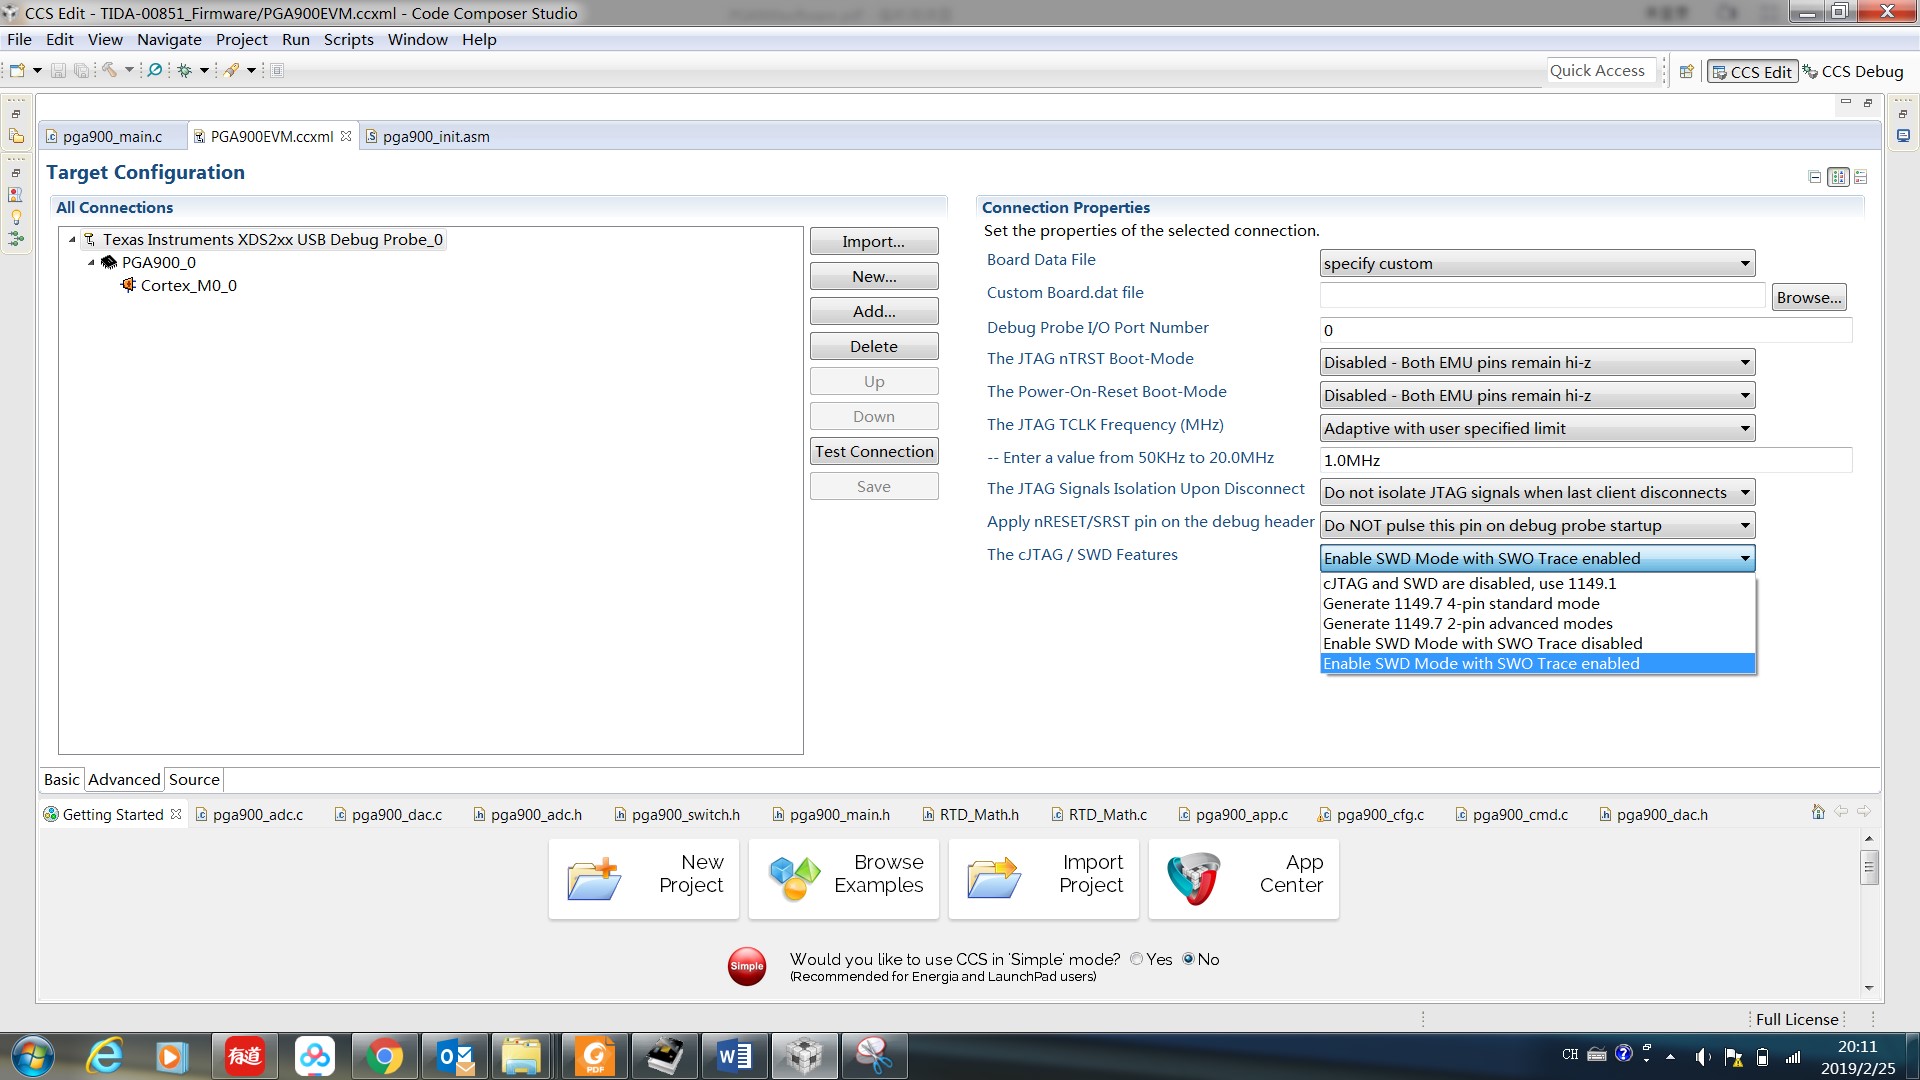Switch to CCS Edit perspective

(x=1752, y=72)
